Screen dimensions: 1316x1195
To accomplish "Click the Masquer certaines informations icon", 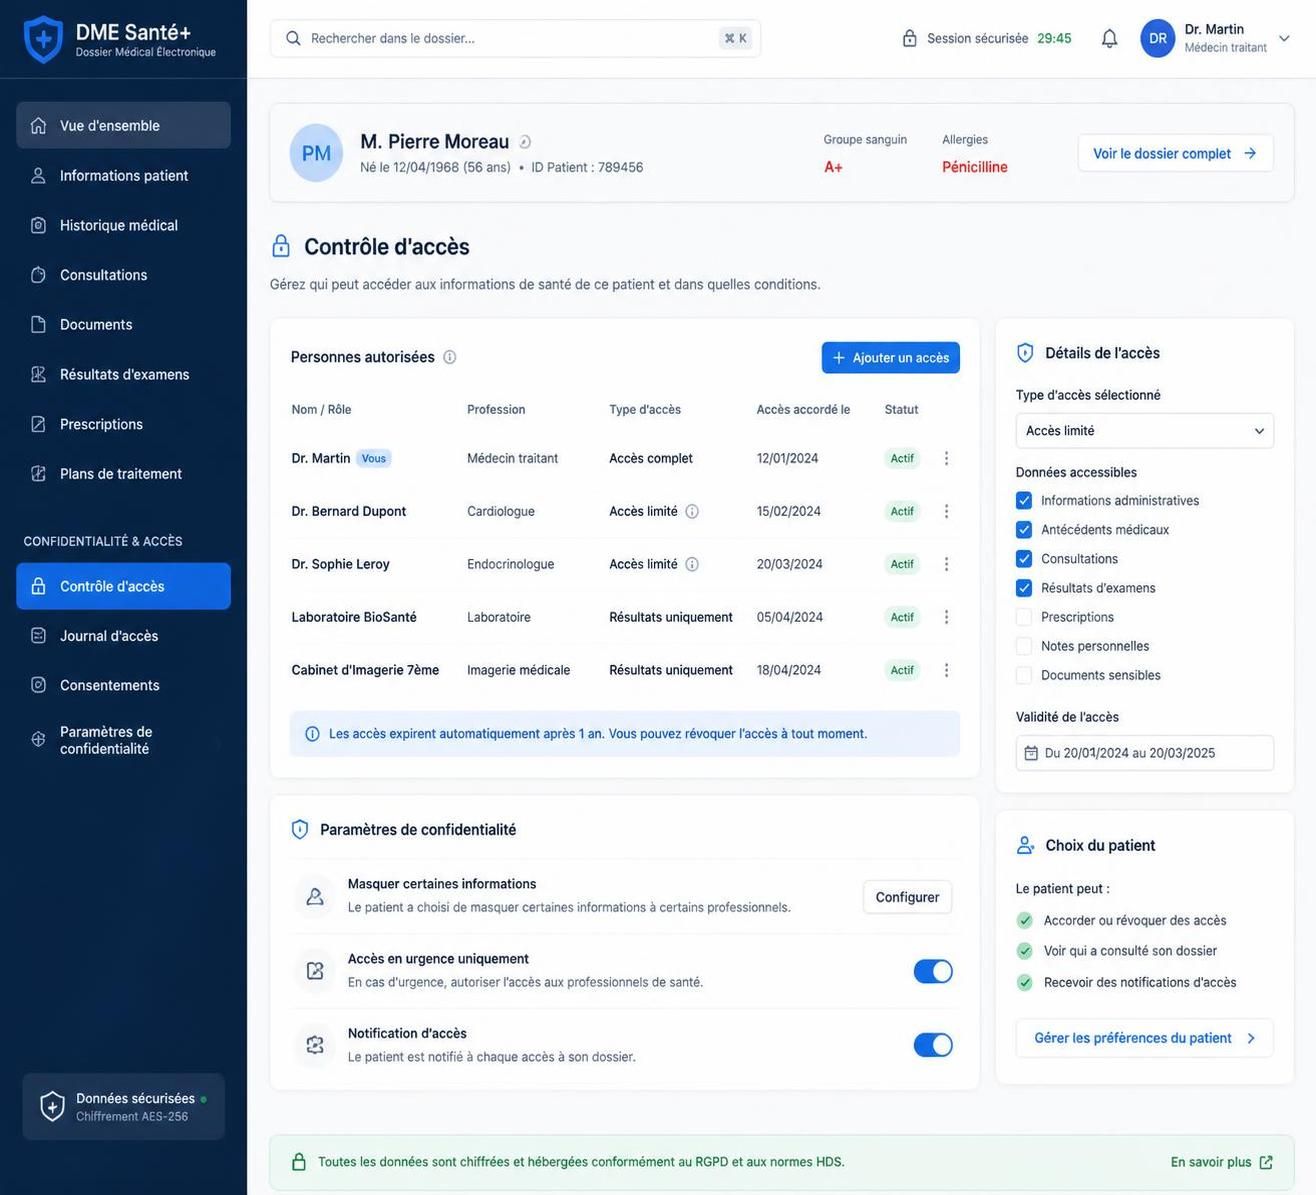I will pyautogui.click(x=315, y=896).
